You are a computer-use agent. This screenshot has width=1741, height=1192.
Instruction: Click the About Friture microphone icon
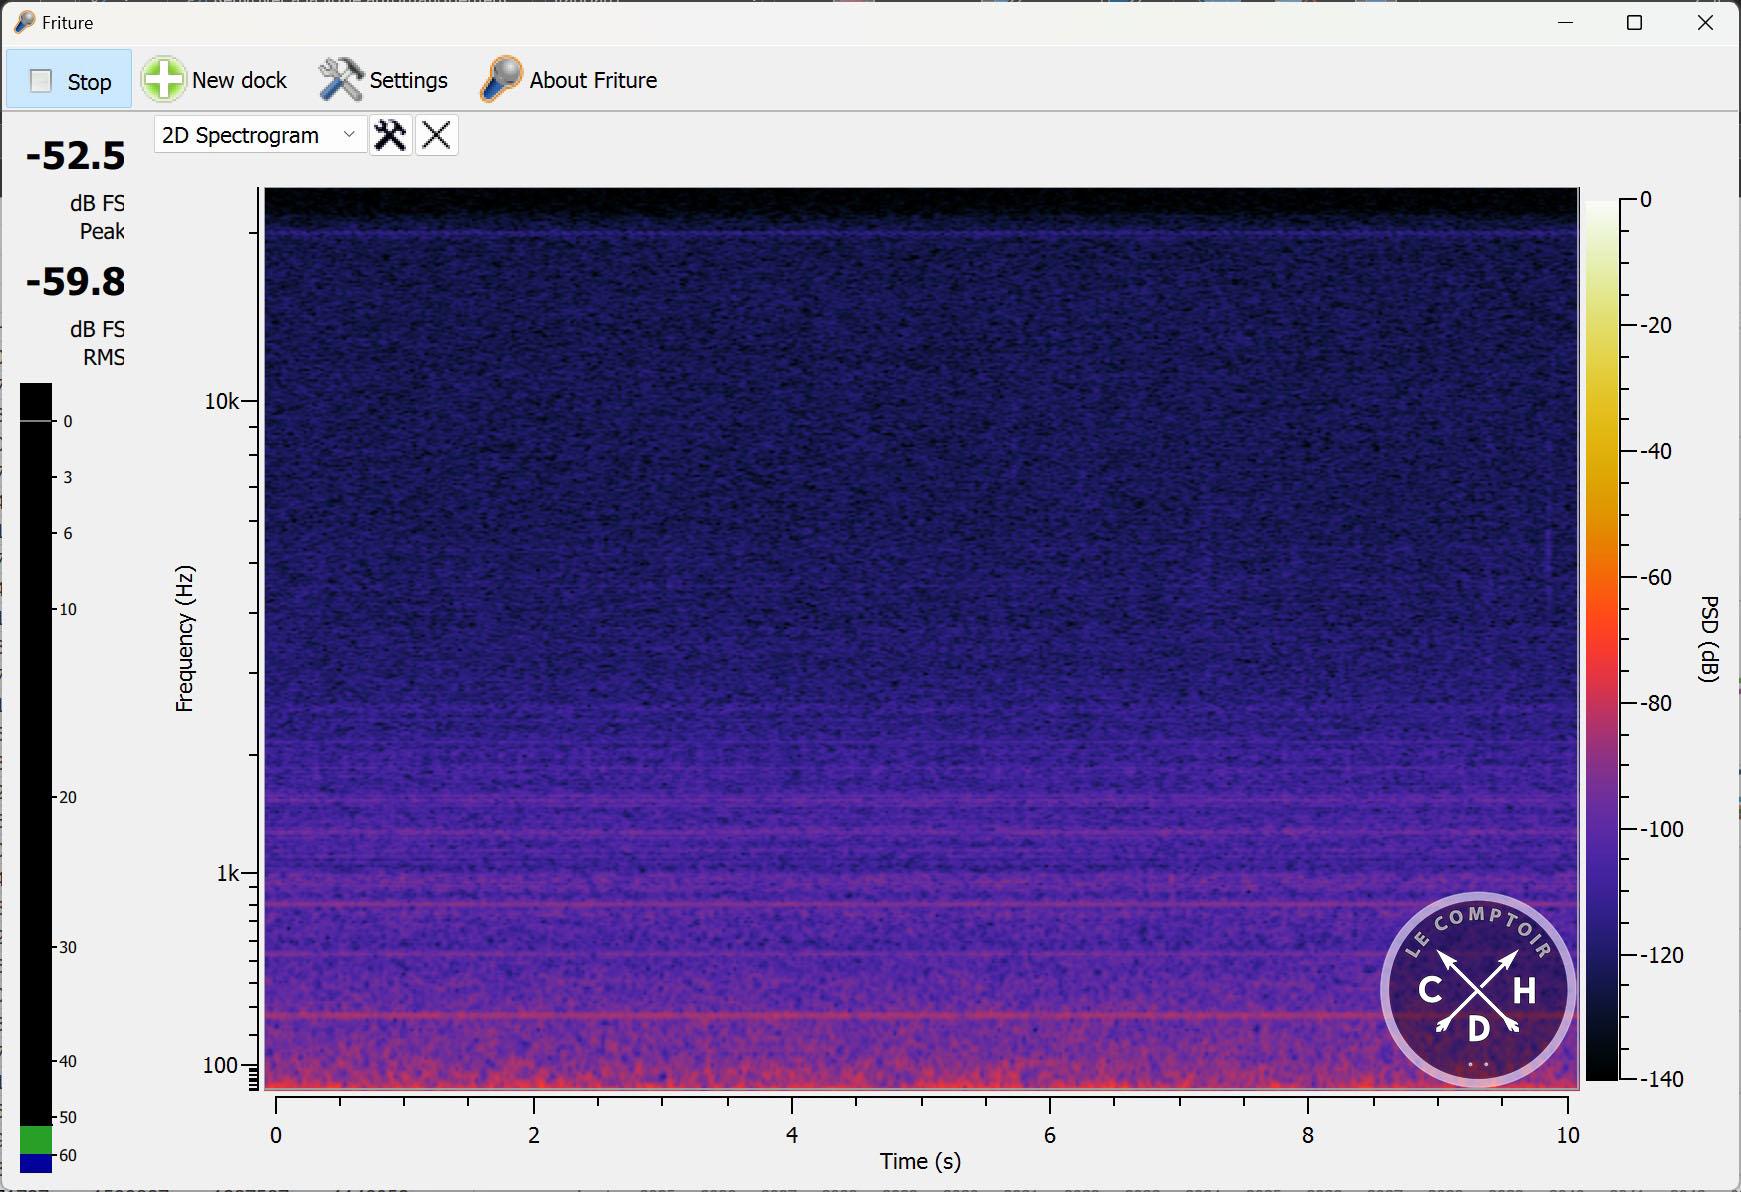tap(501, 80)
